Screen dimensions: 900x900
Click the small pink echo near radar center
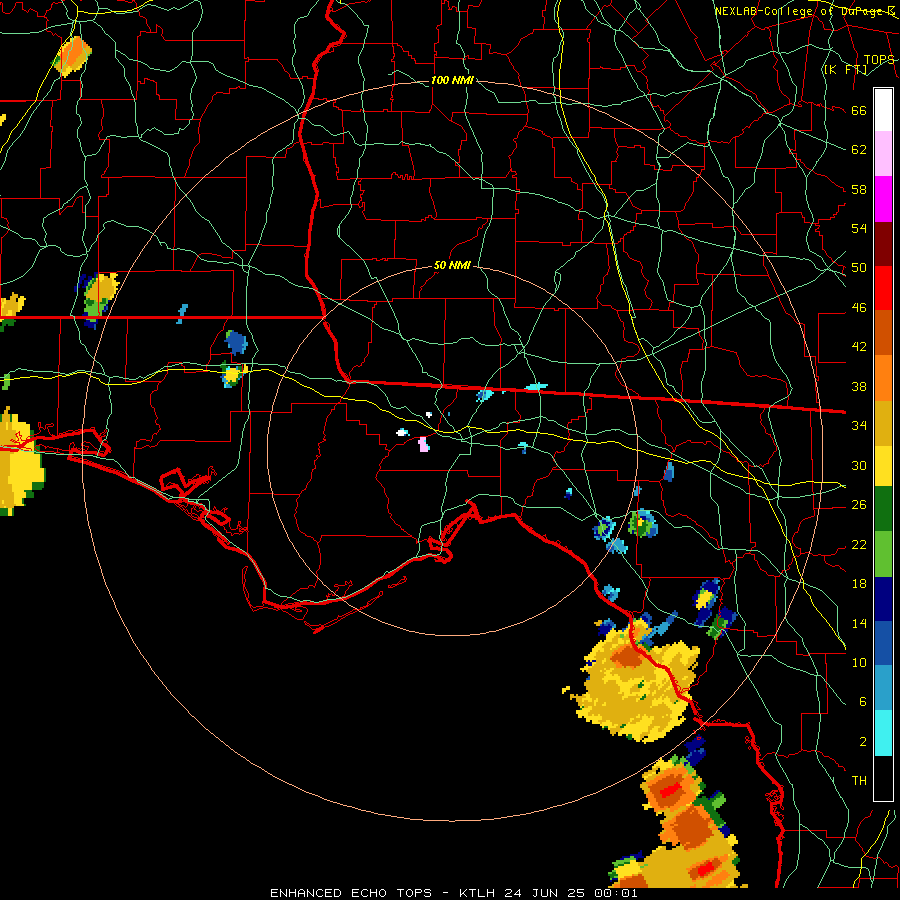coord(424,444)
